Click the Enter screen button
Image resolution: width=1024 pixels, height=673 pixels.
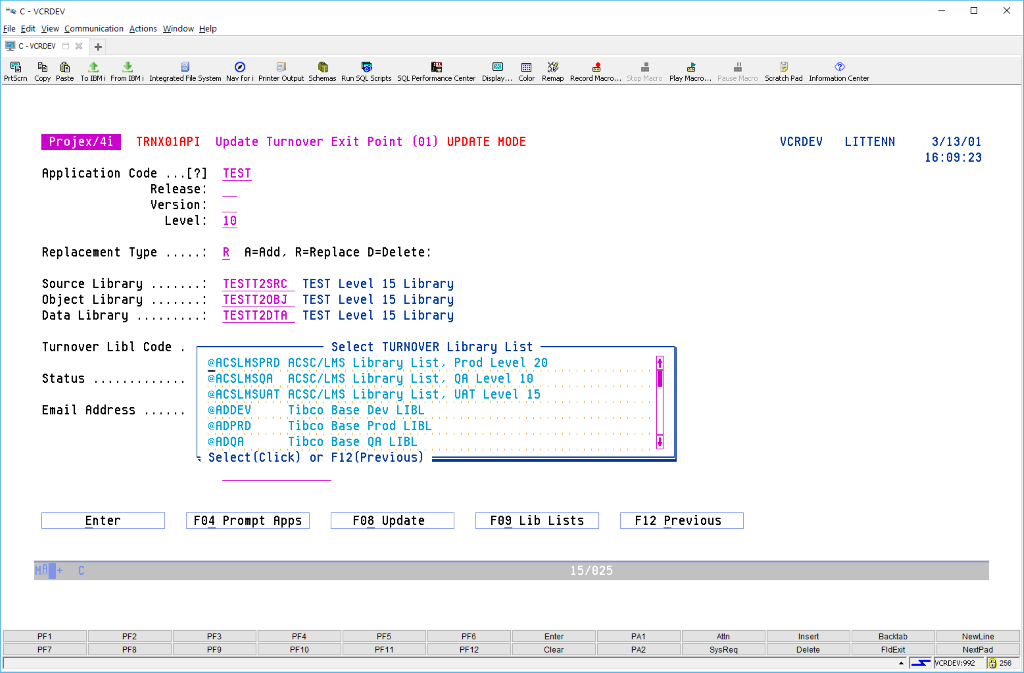(103, 520)
